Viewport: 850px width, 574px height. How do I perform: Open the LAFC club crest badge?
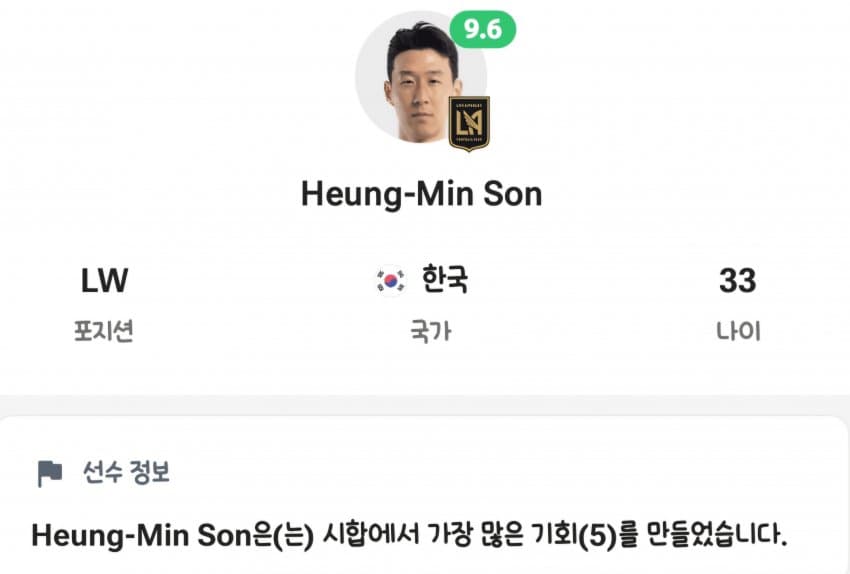pos(468,123)
